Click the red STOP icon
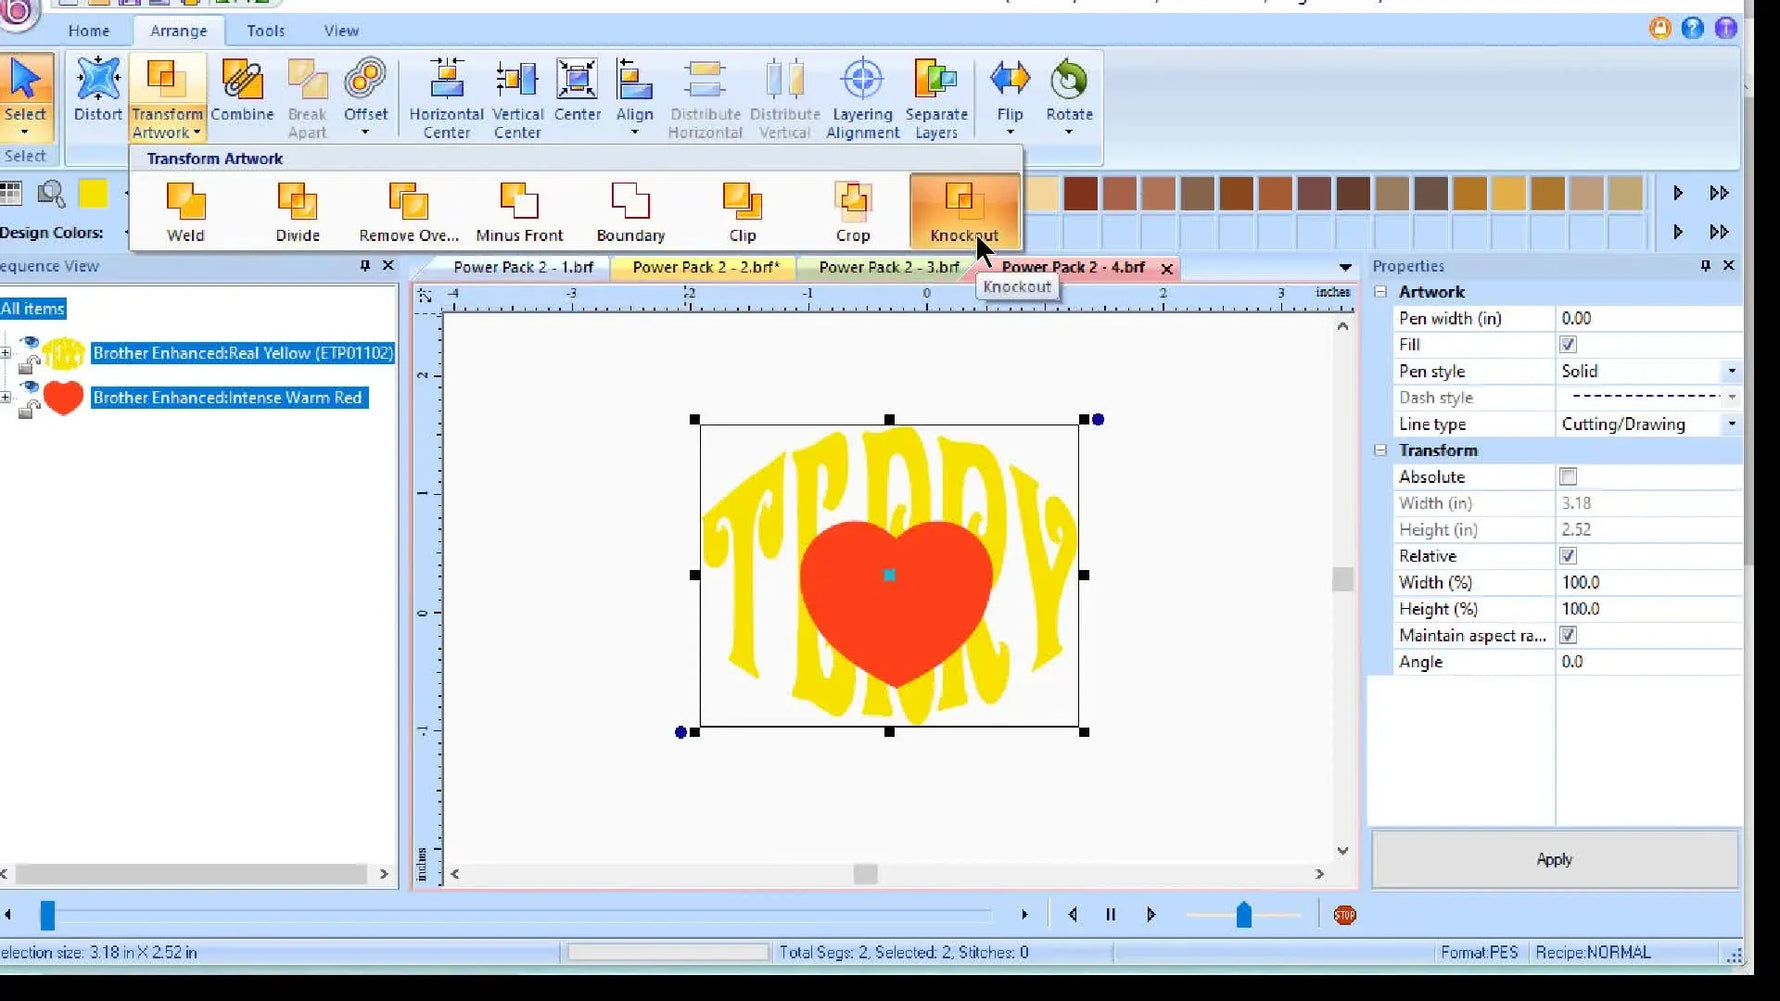Image resolution: width=1780 pixels, height=1001 pixels. click(x=1345, y=914)
